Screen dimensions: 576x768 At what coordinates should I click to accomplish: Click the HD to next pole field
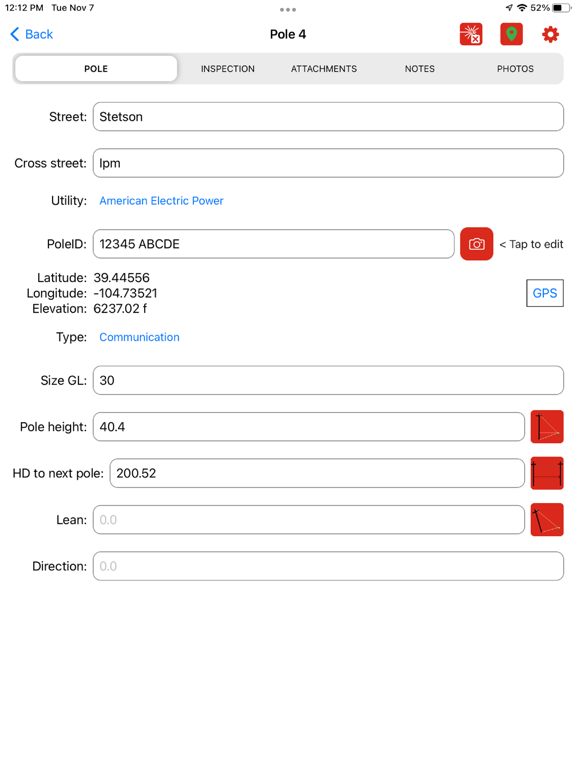[317, 473]
